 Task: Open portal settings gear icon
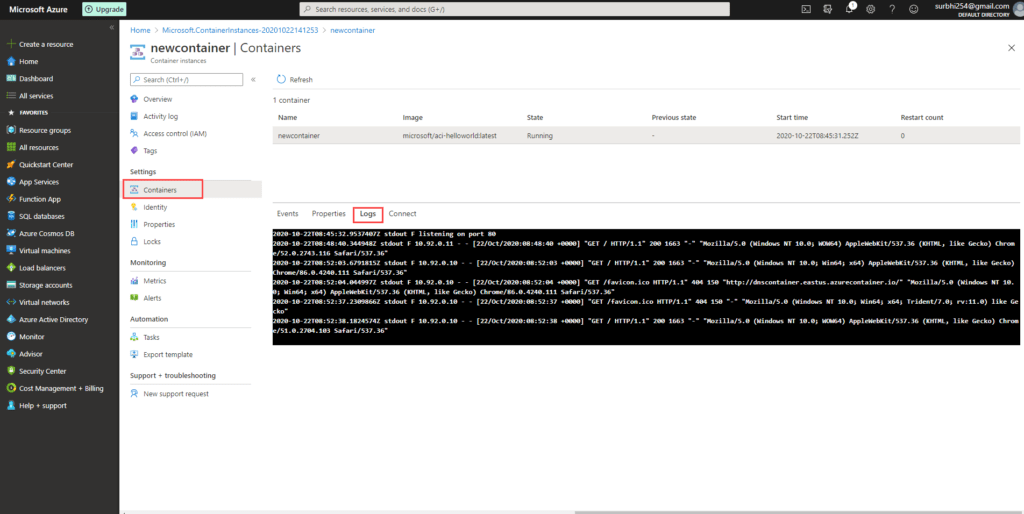[x=871, y=9]
